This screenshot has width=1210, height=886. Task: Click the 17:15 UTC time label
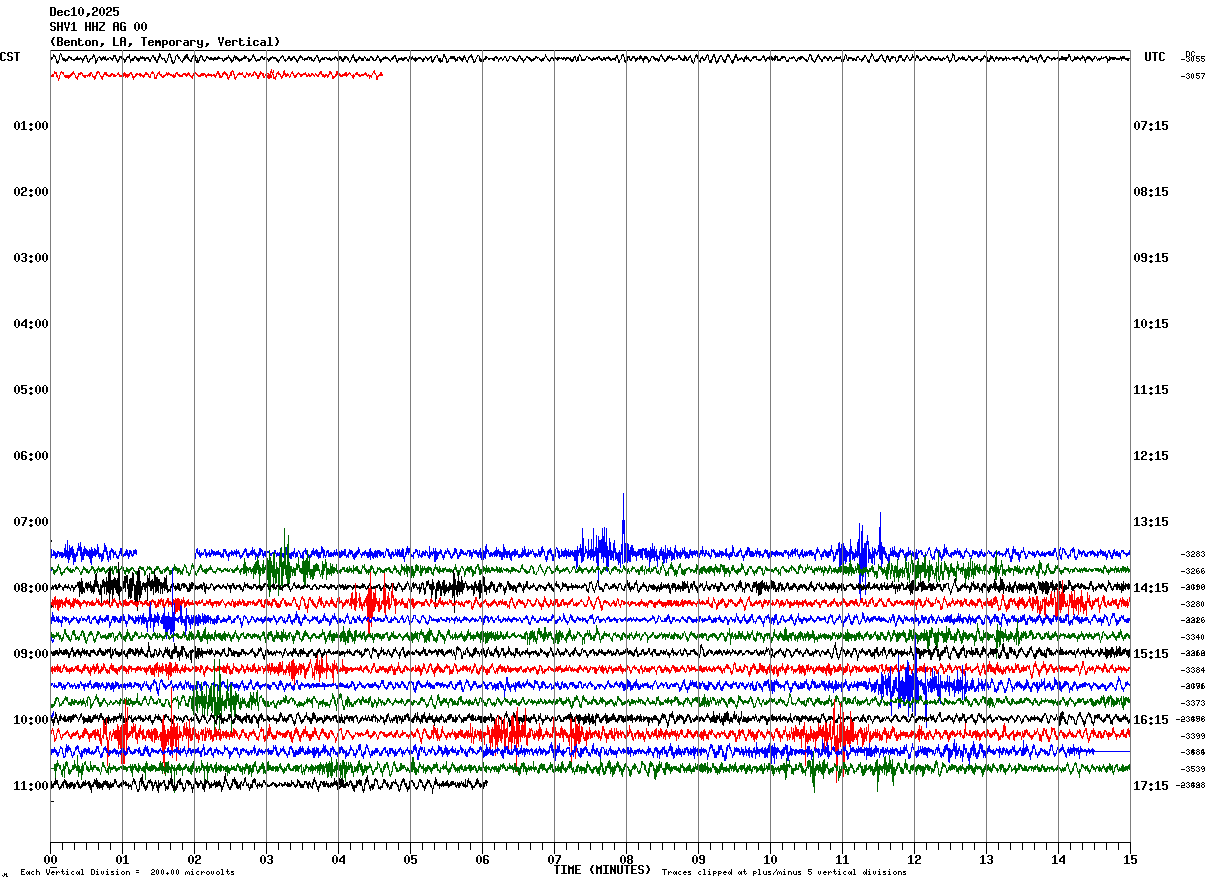pyautogui.click(x=1151, y=786)
